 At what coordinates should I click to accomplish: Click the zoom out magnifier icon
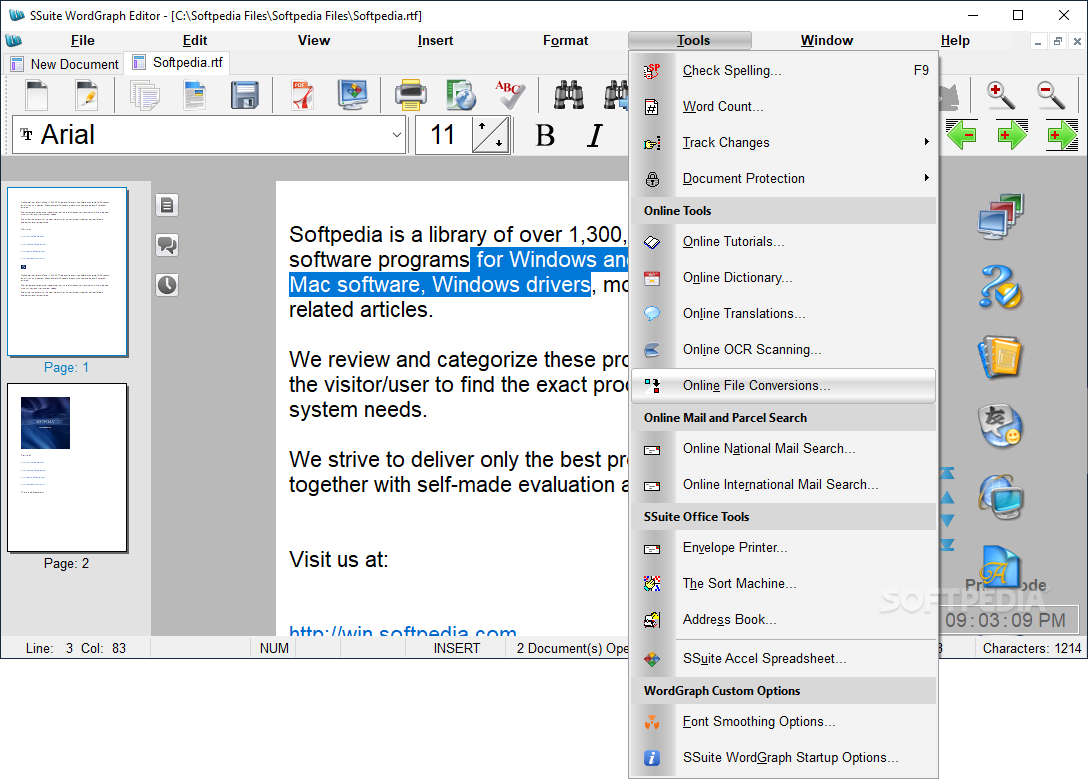point(1051,95)
